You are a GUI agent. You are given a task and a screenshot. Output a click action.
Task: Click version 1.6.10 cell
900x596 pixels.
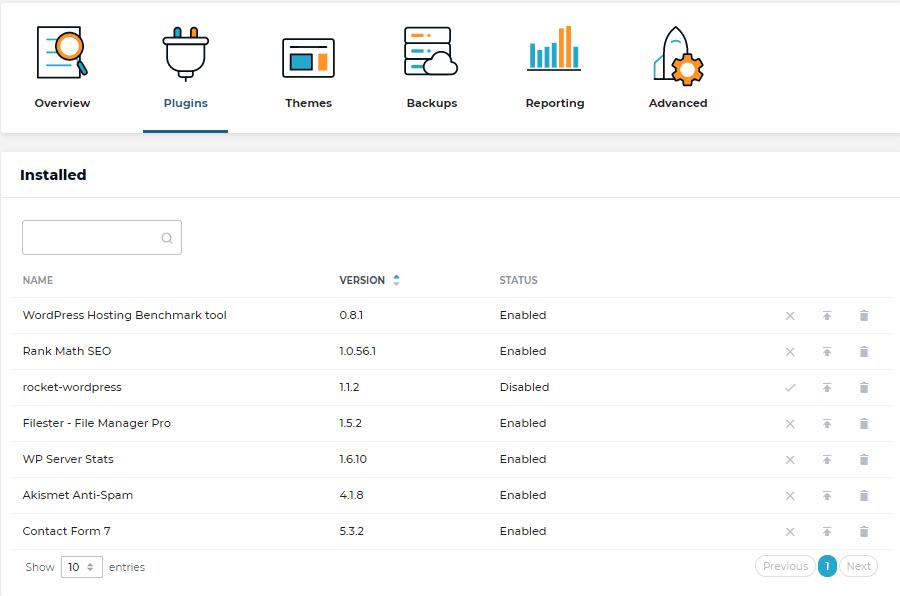(353, 459)
